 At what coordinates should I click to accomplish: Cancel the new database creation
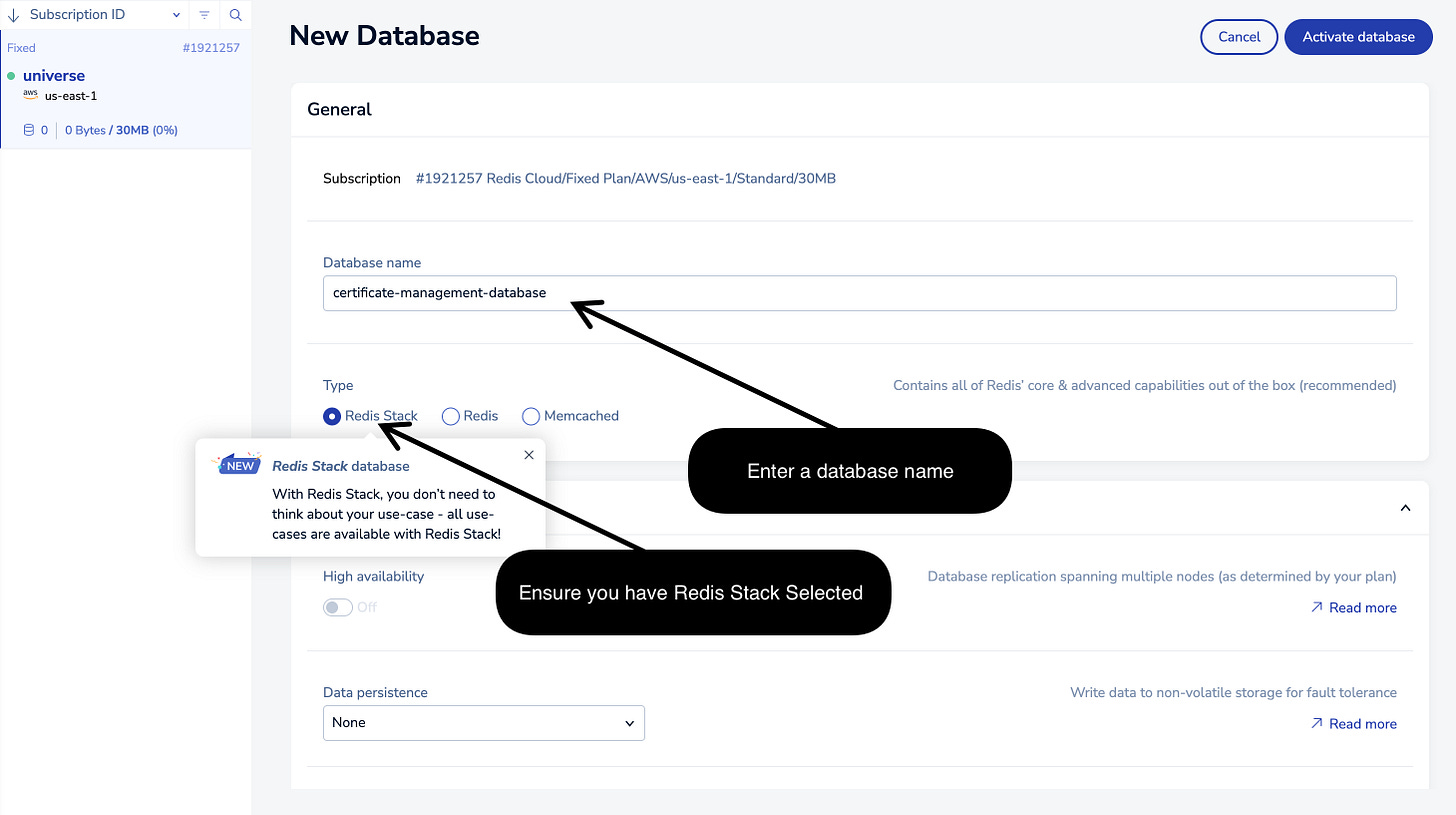click(1239, 37)
